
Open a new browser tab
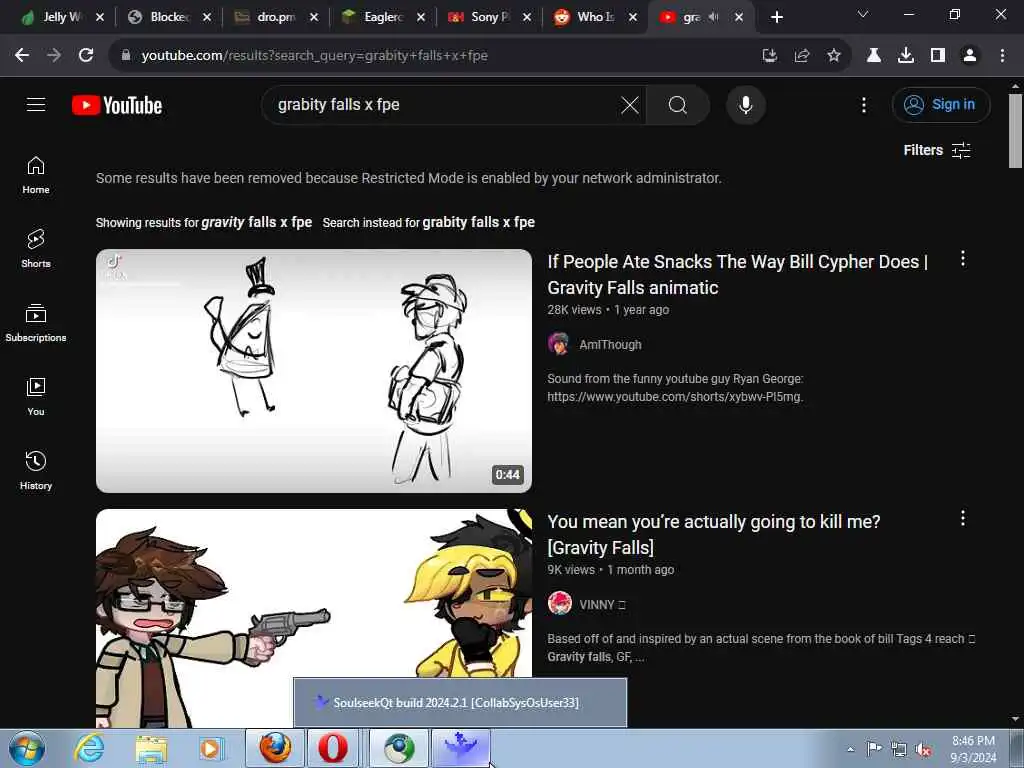pyautogui.click(x=776, y=17)
